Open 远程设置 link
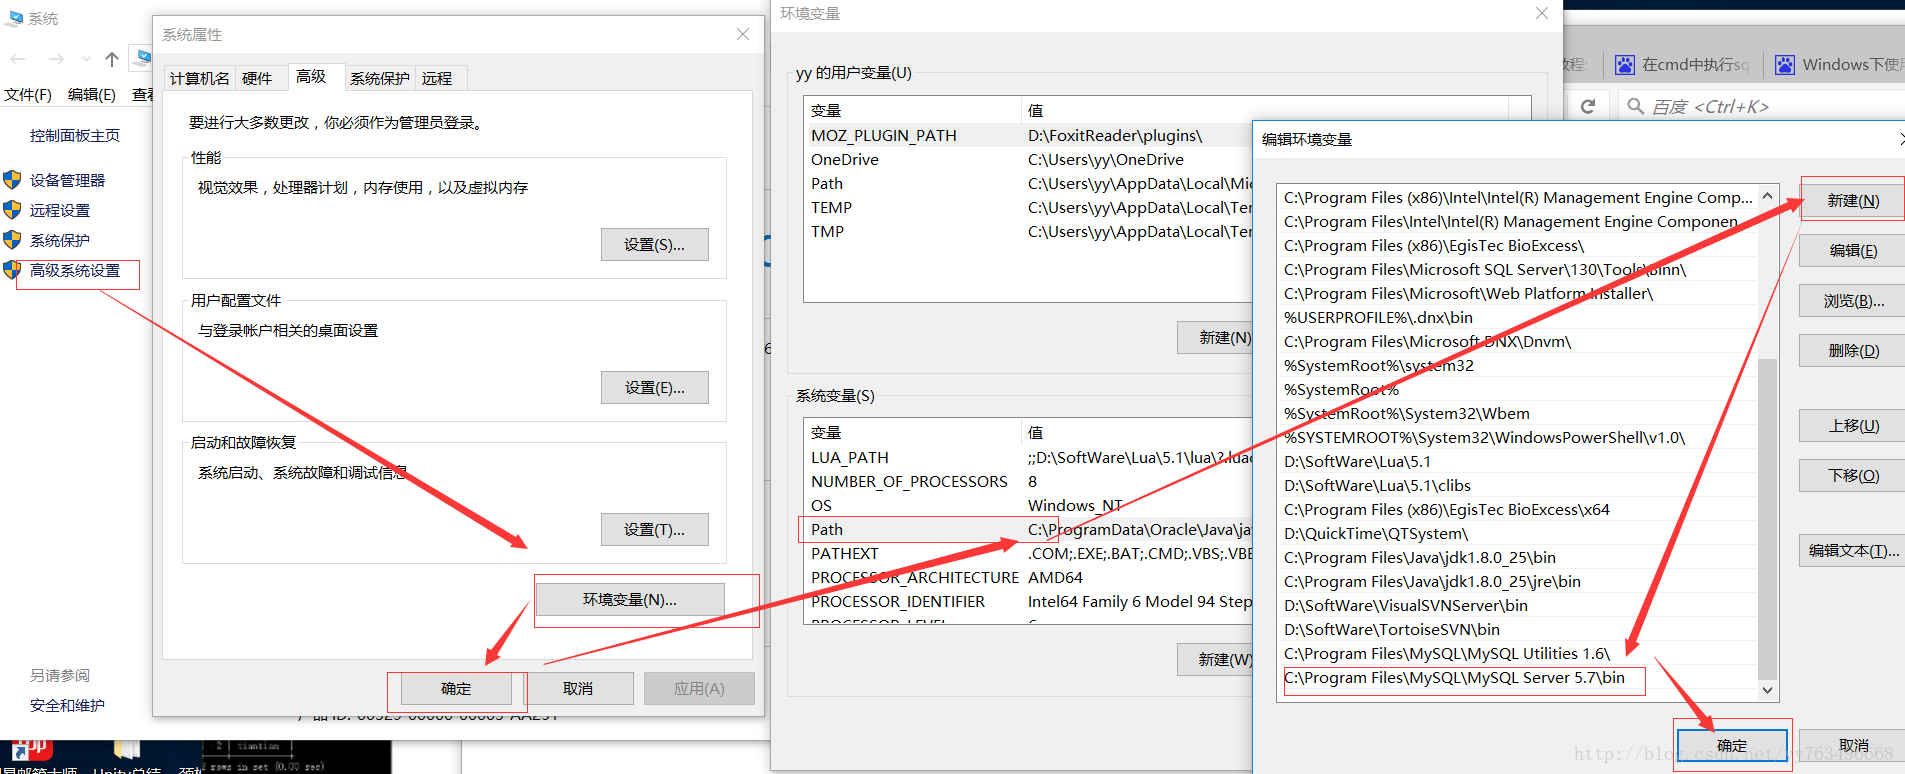 click(60, 210)
